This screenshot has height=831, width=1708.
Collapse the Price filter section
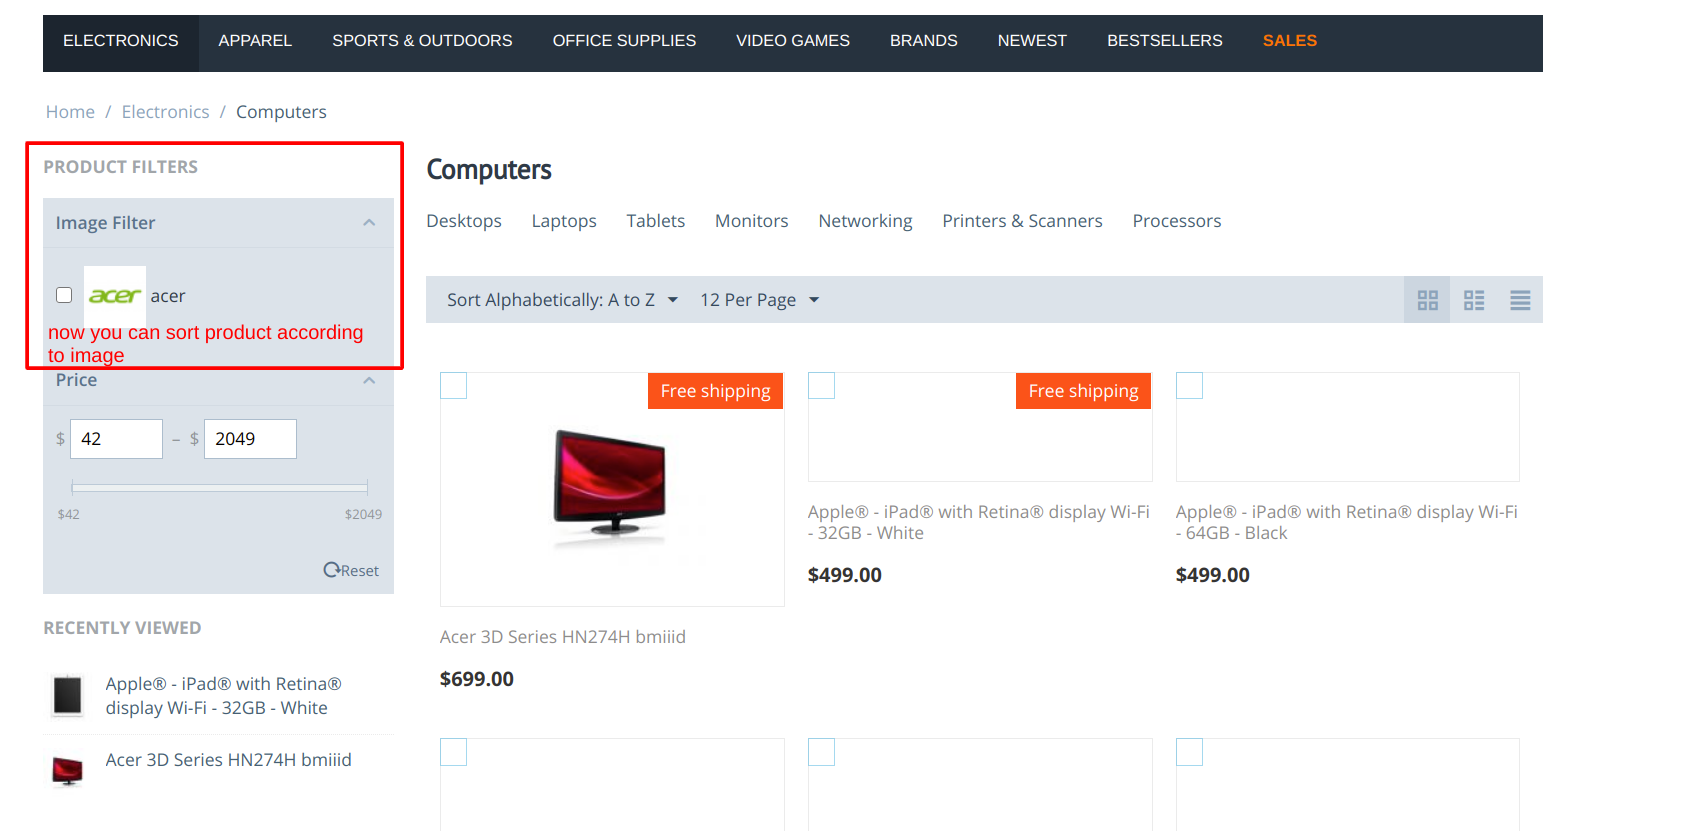(x=369, y=380)
